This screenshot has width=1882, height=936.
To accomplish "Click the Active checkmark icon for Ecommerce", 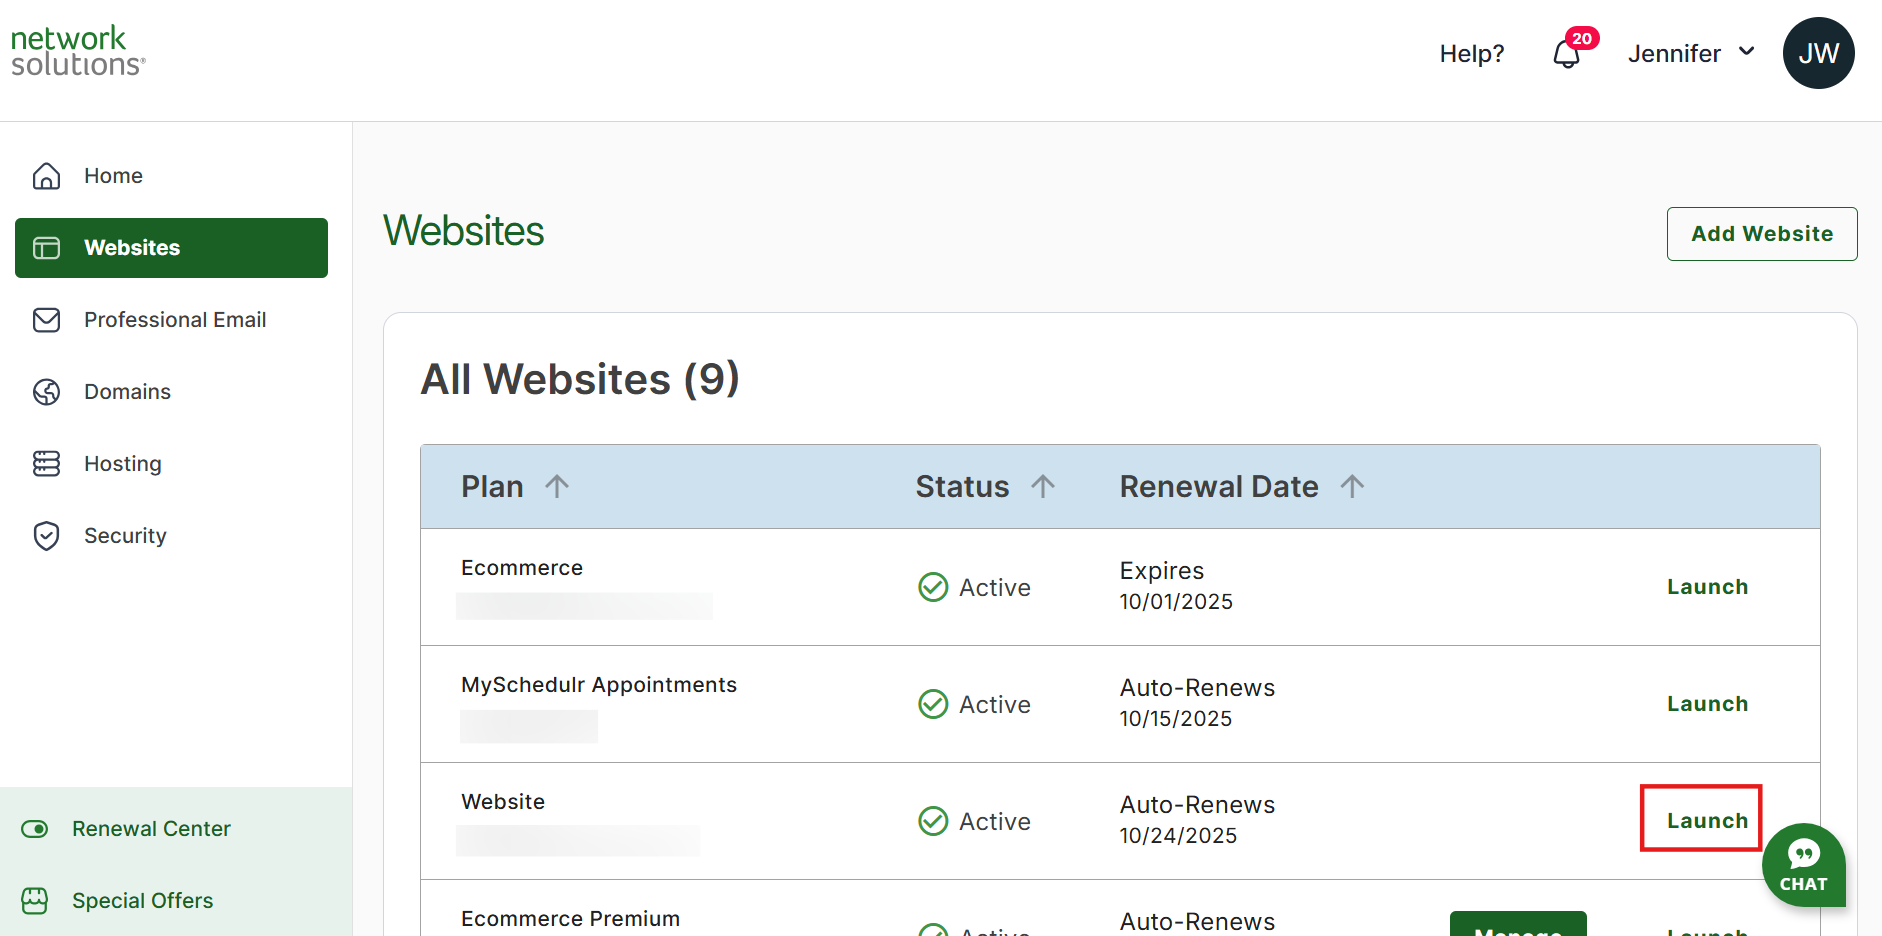I will 933,587.
